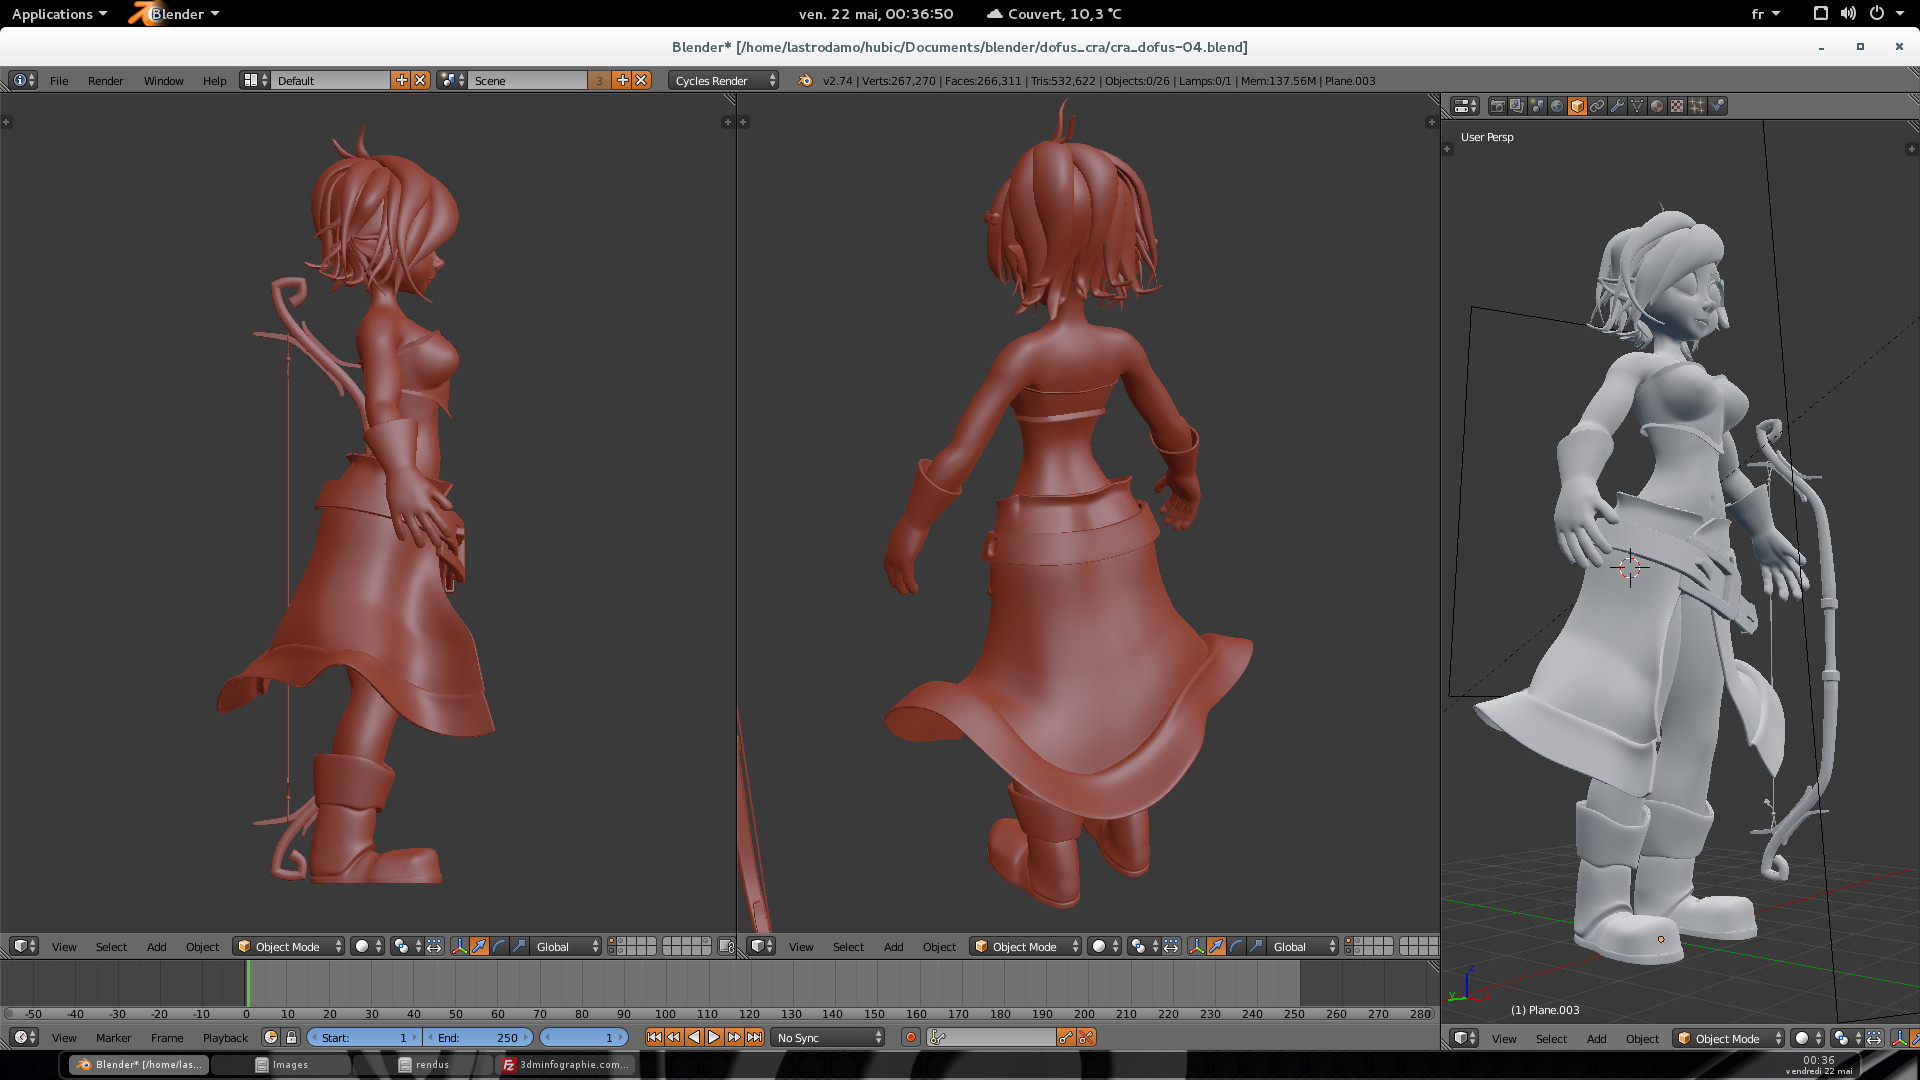The image size is (1920, 1080).
Task: Toggle manipulate center points in right viewport
Action: pos(1874,1038)
